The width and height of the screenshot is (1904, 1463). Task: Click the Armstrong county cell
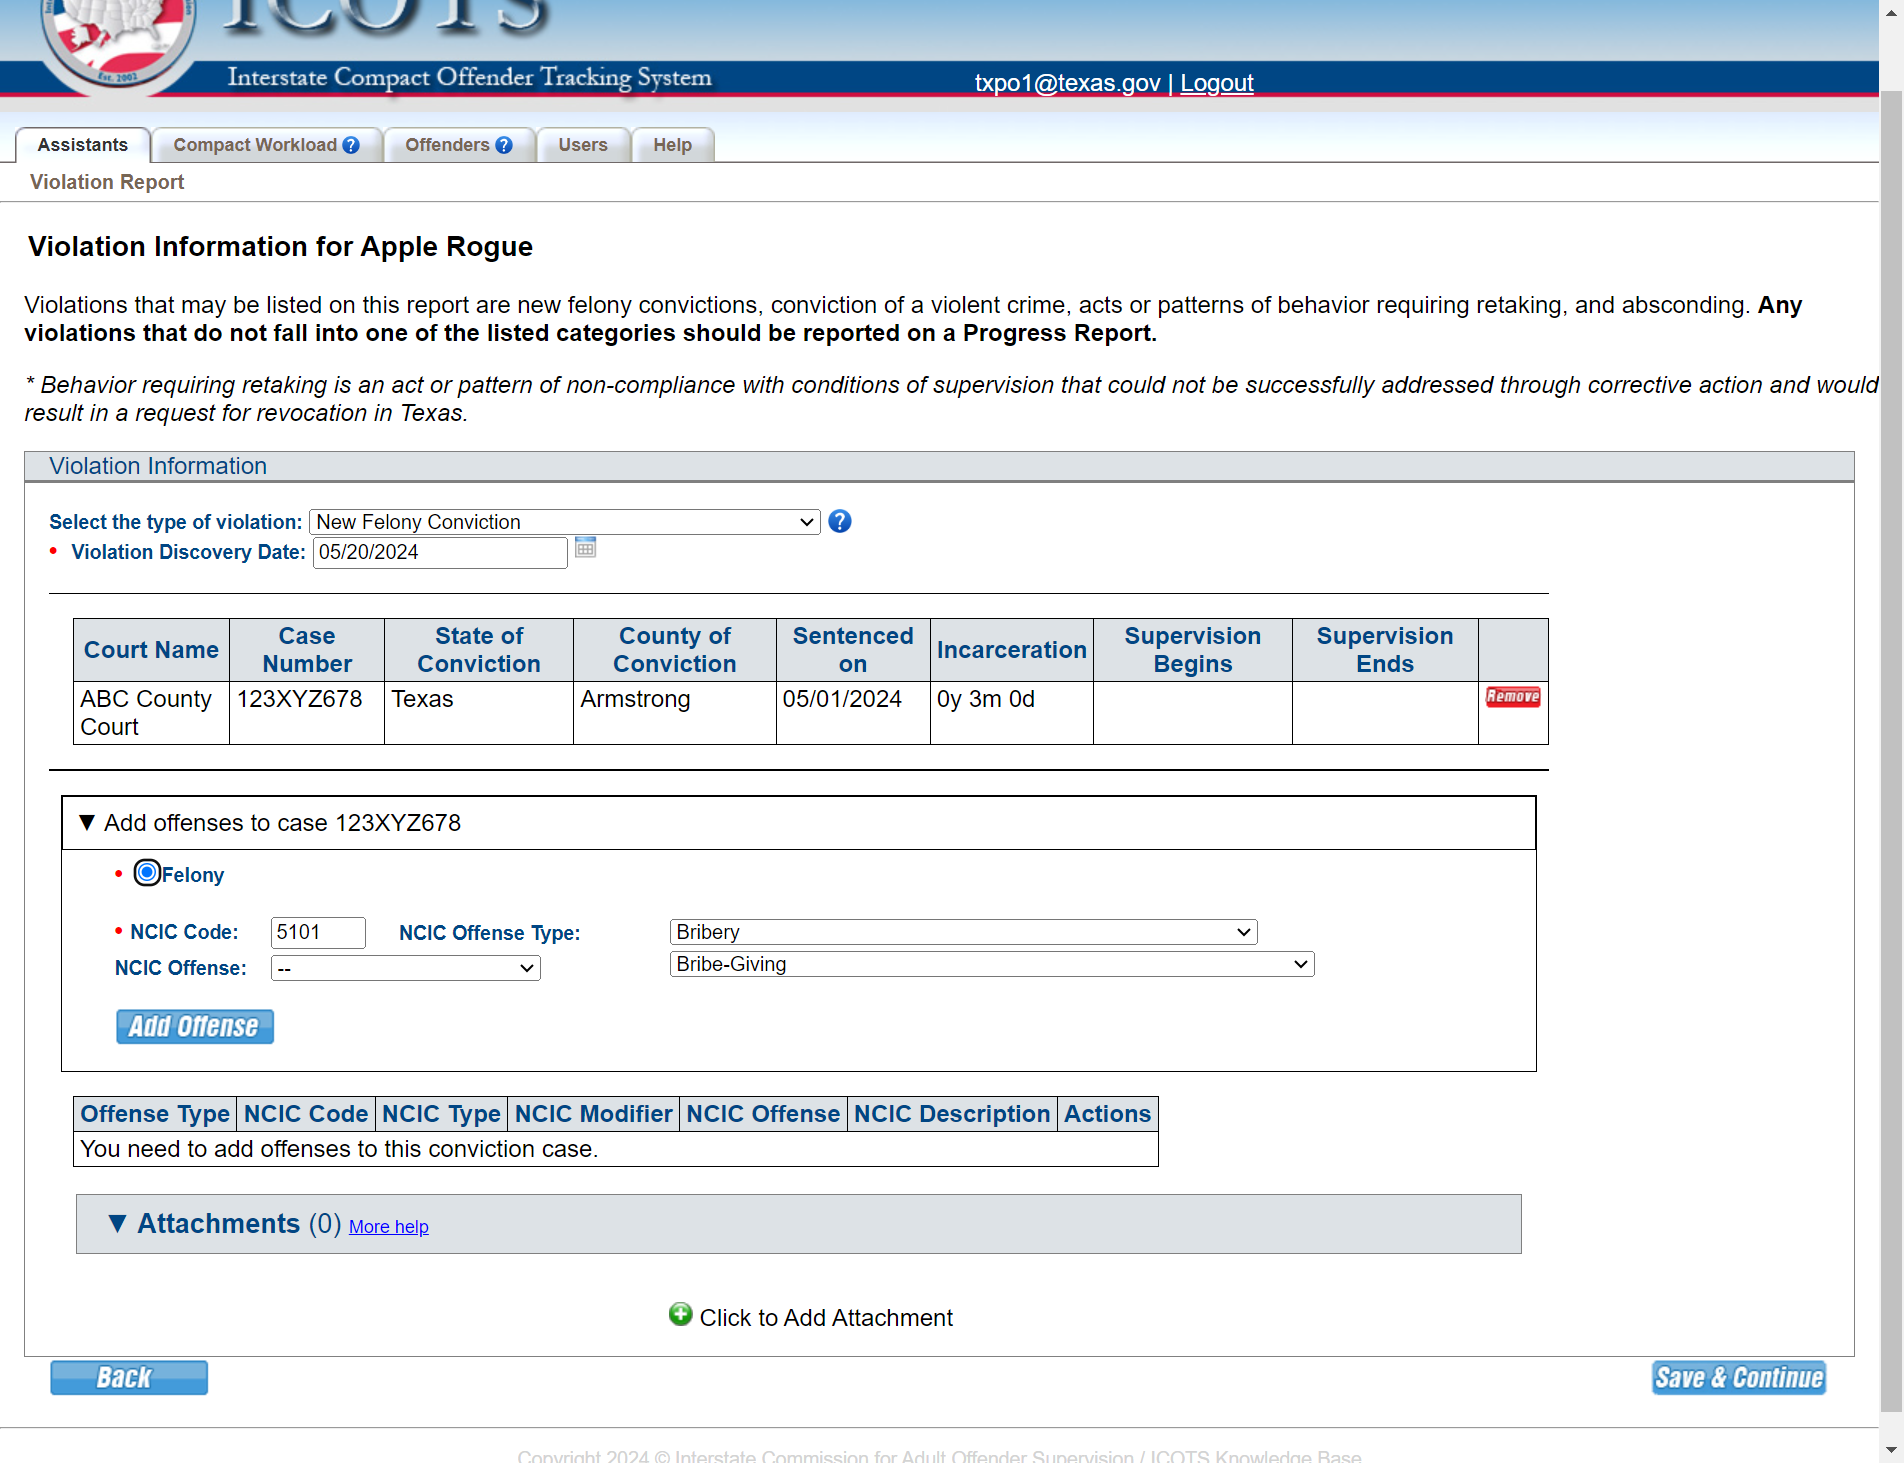675,713
